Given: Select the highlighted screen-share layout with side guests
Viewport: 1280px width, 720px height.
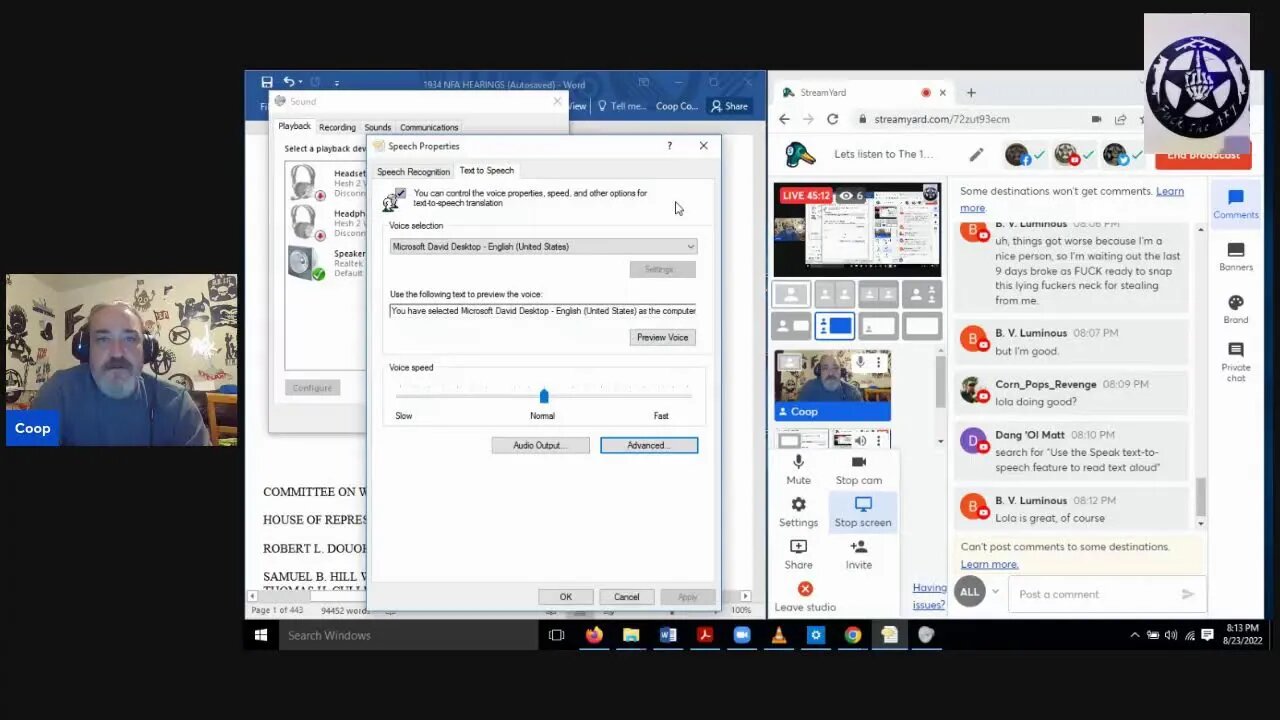Looking at the screenshot, I should click(x=834, y=325).
